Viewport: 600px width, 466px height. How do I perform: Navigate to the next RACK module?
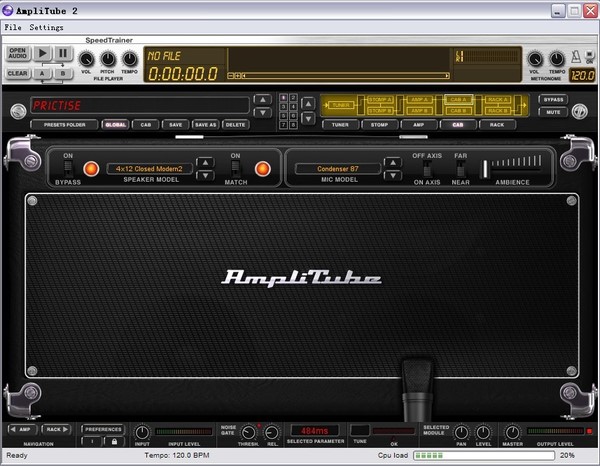pyautogui.click(x=57, y=429)
